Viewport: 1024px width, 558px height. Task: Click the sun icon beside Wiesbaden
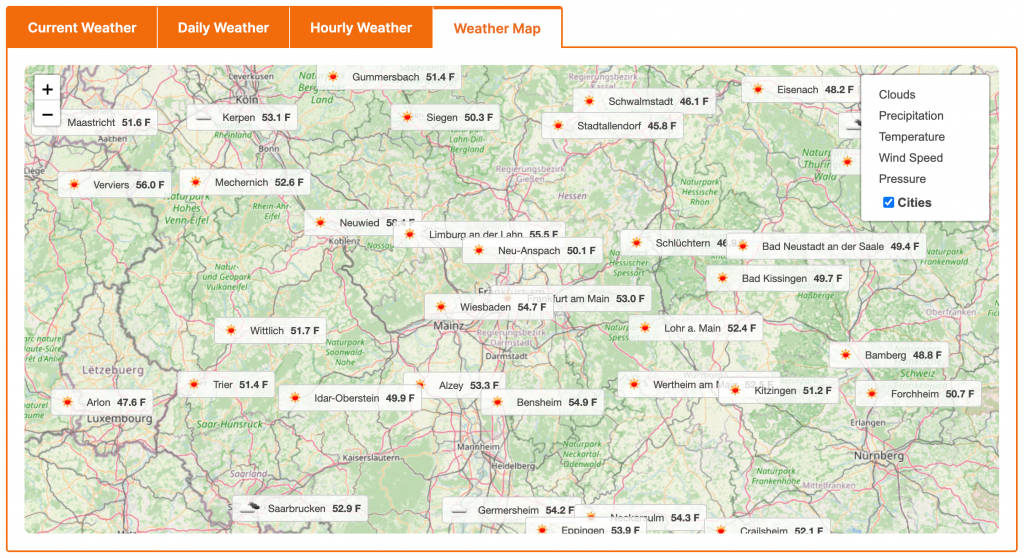441,307
